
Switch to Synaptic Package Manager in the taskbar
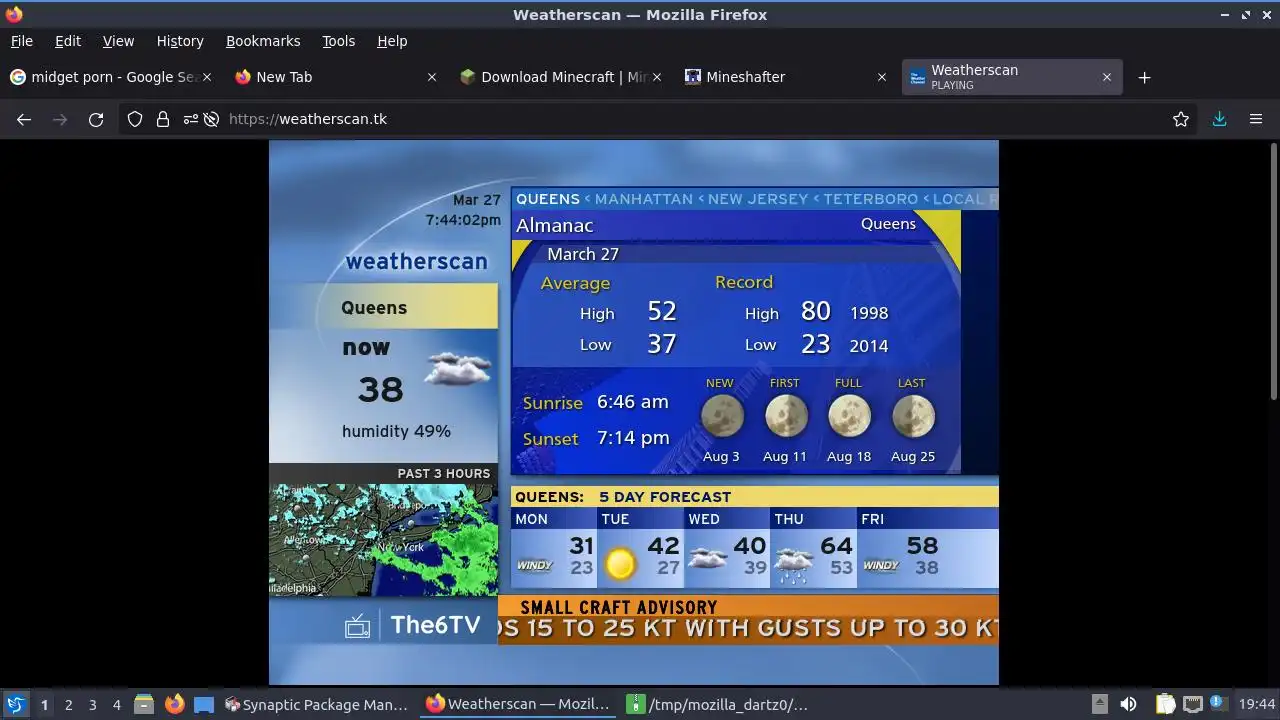pos(316,704)
